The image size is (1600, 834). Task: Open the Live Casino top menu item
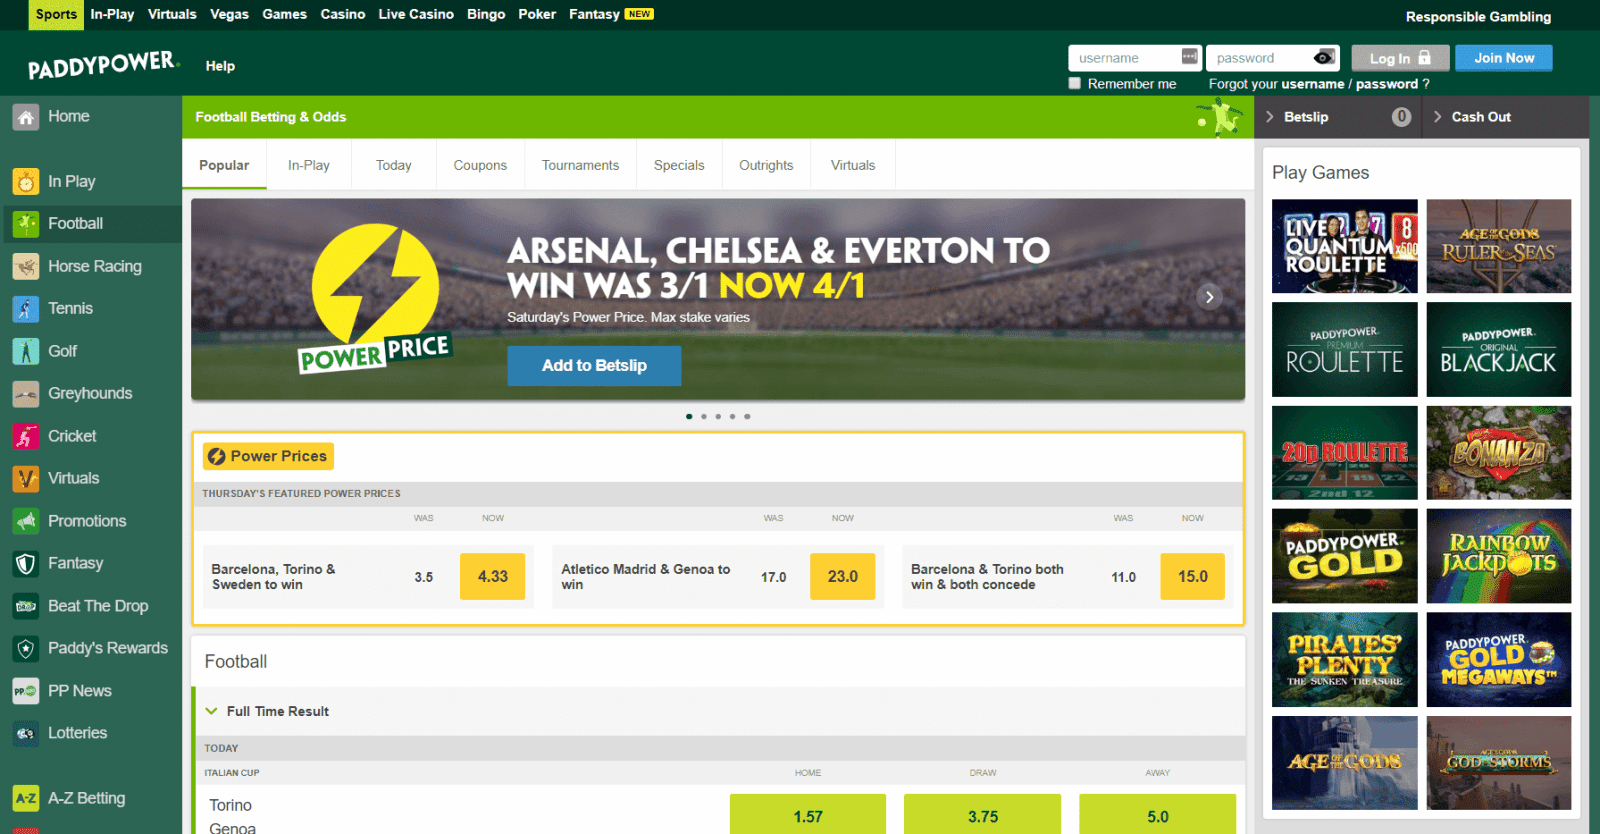click(x=416, y=14)
